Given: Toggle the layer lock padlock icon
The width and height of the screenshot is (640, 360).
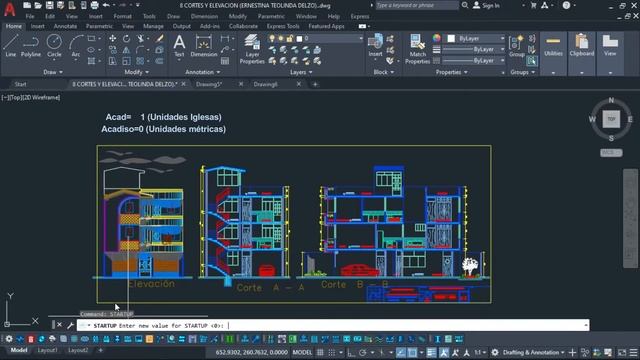Looking at the screenshot, I should coord(289,38).
